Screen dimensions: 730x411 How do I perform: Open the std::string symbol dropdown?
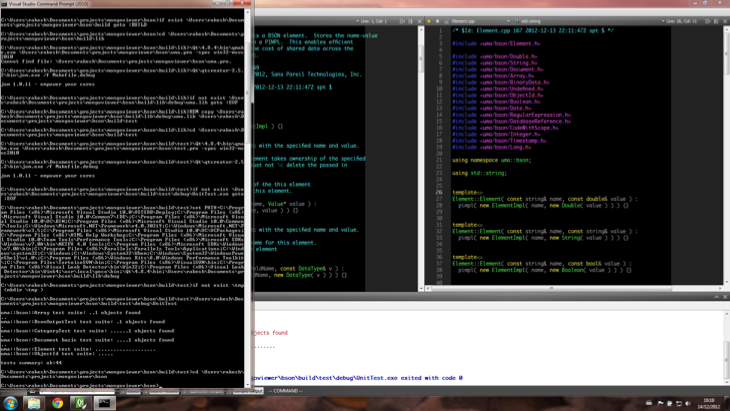[590, 21]
